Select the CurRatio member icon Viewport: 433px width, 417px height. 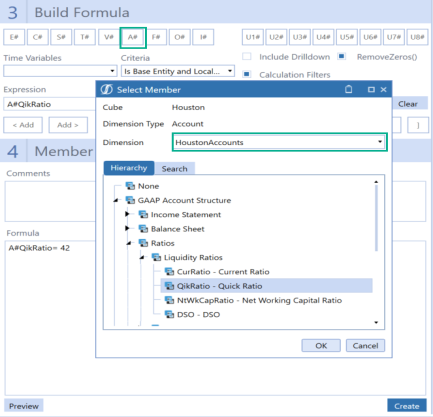[x=169, y=272]
